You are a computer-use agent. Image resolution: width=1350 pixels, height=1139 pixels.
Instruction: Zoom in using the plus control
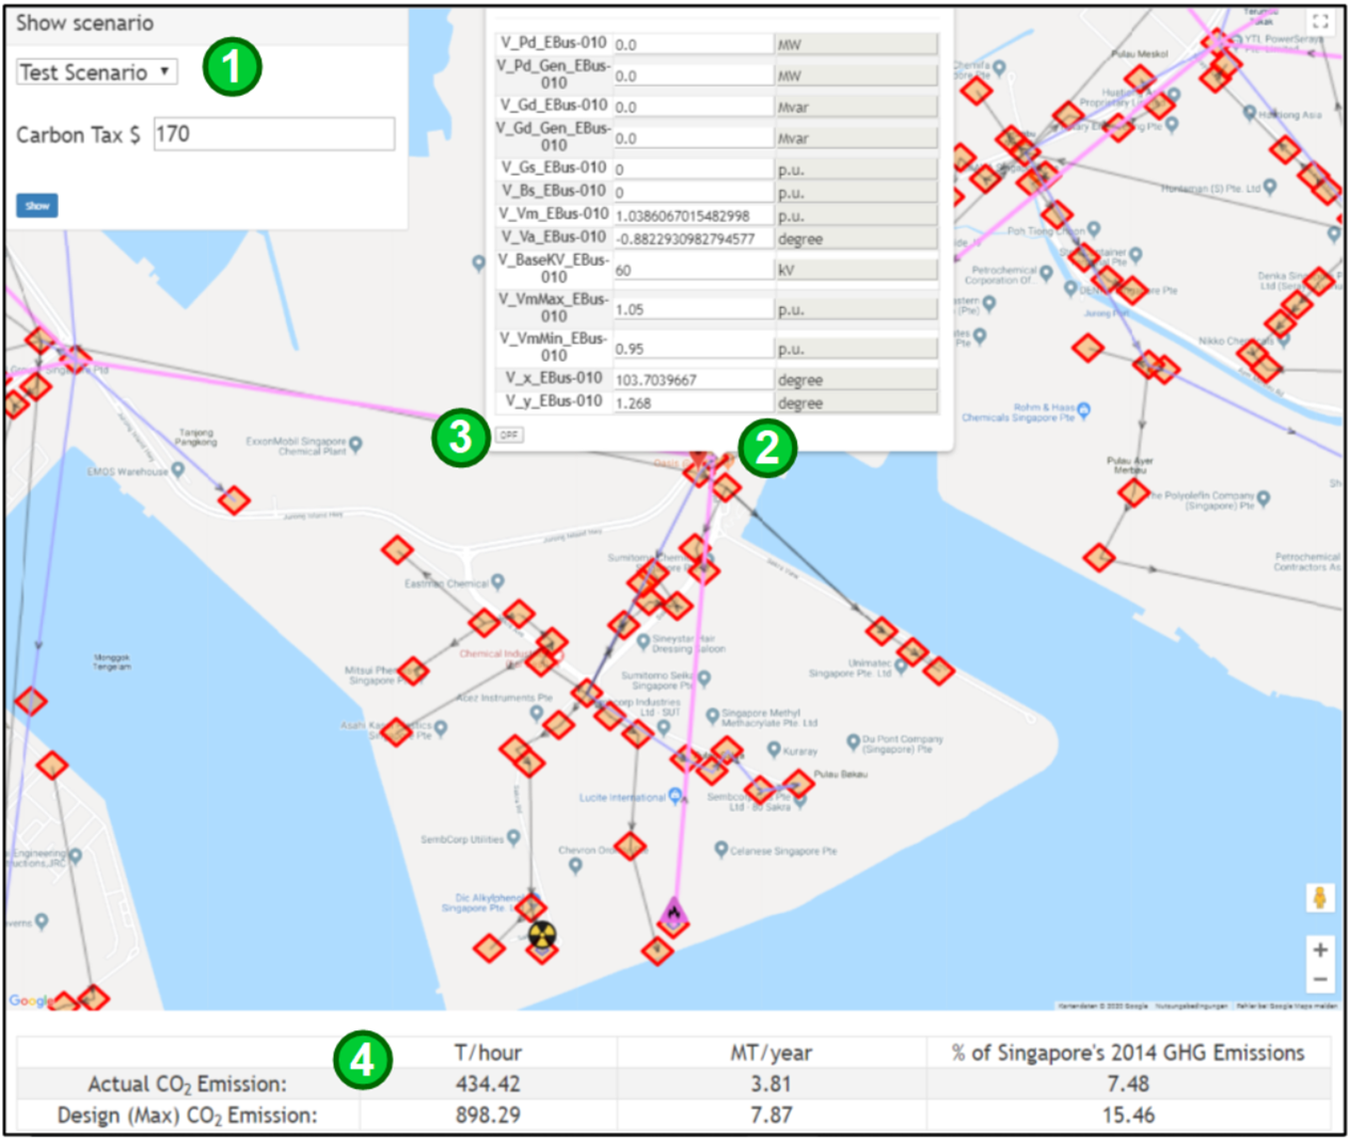coord(1320,950)
